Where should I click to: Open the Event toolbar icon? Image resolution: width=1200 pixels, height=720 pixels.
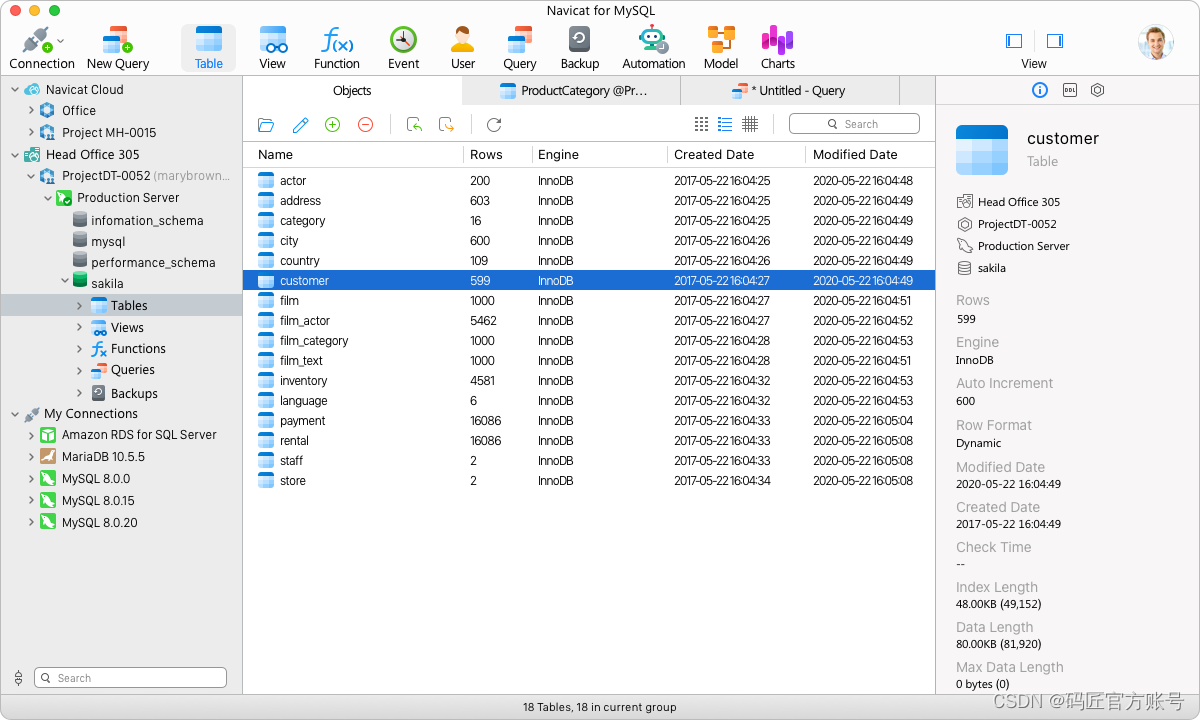coord(404,47)
